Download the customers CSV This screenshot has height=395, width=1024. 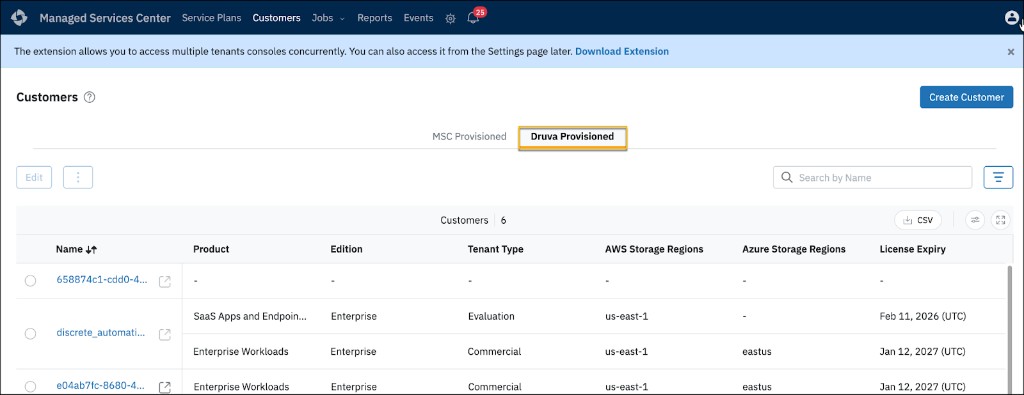click(918, 220)
